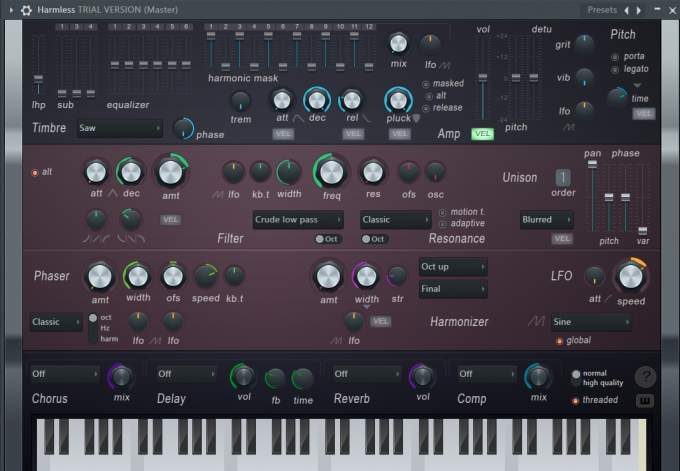Switch normal / high quality toggle

[576, 378]
